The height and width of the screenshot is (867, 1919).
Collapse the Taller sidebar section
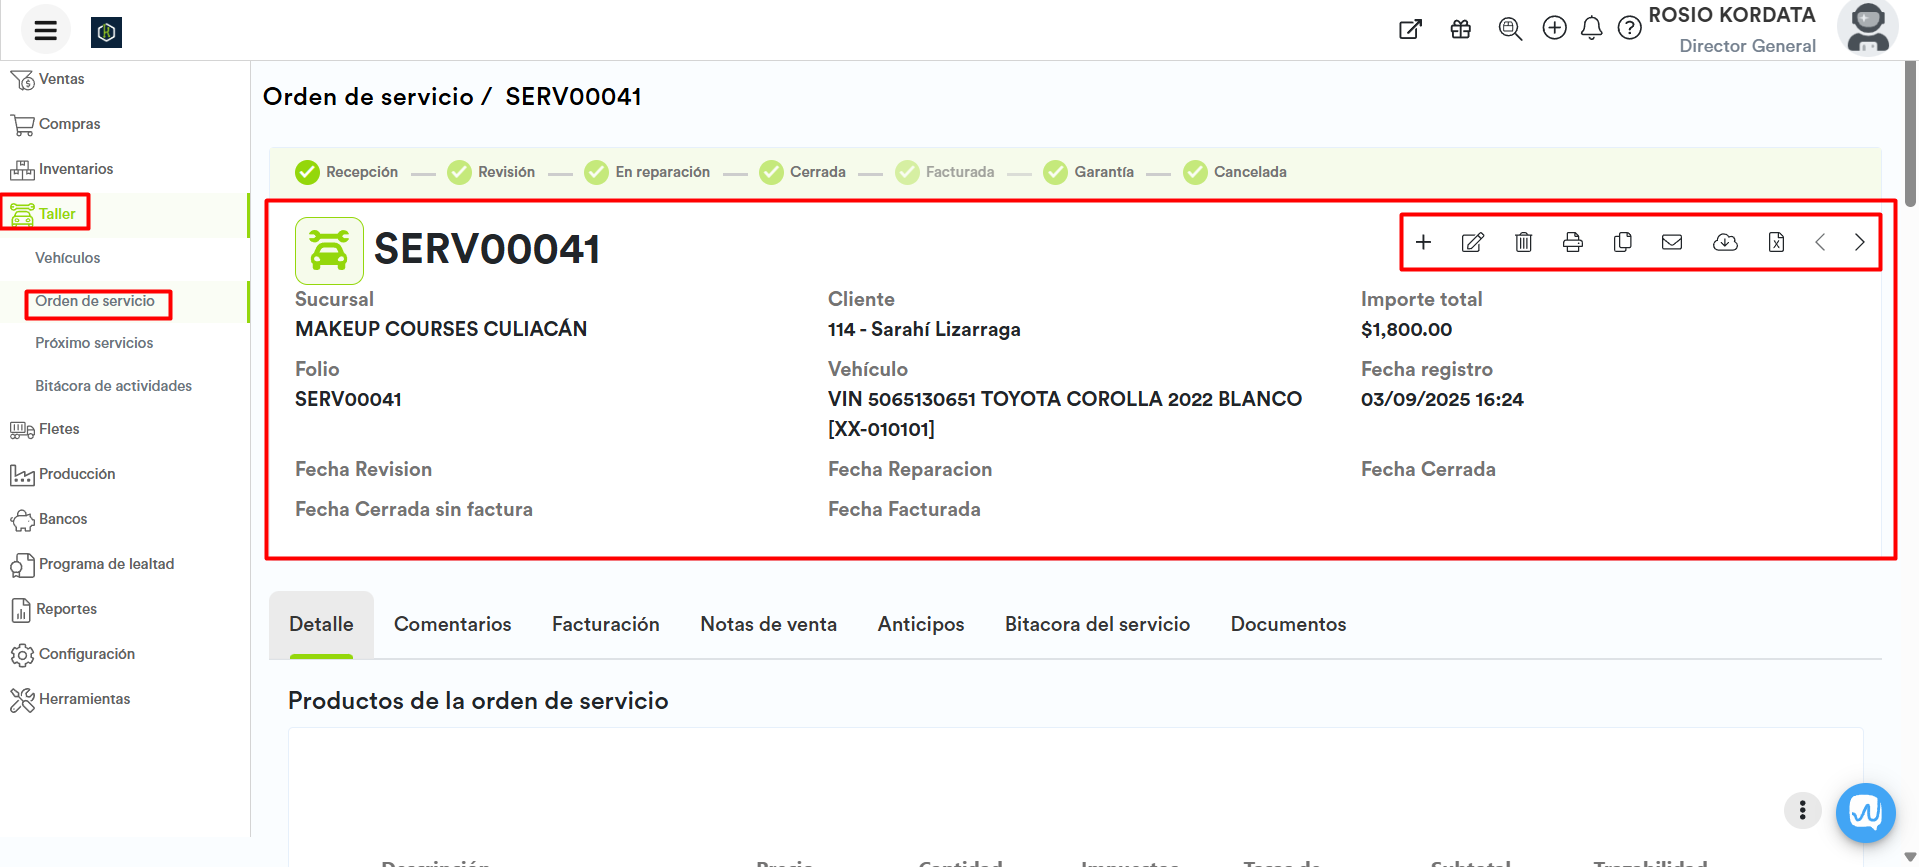(x=57, y=214)
